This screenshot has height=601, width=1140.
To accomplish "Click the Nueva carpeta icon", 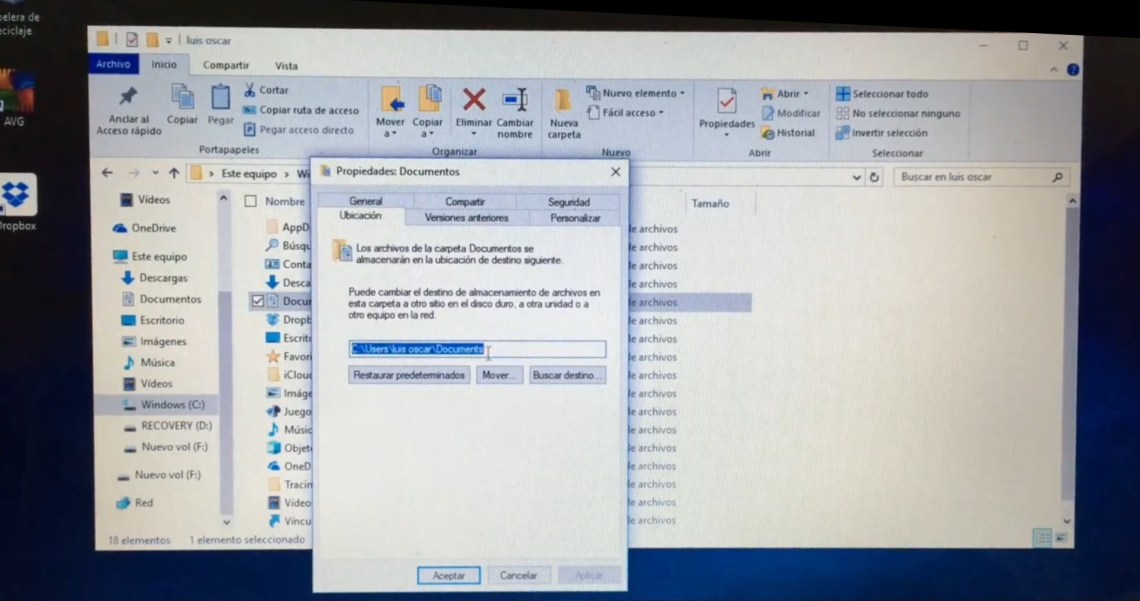I will tap(563, 100).
